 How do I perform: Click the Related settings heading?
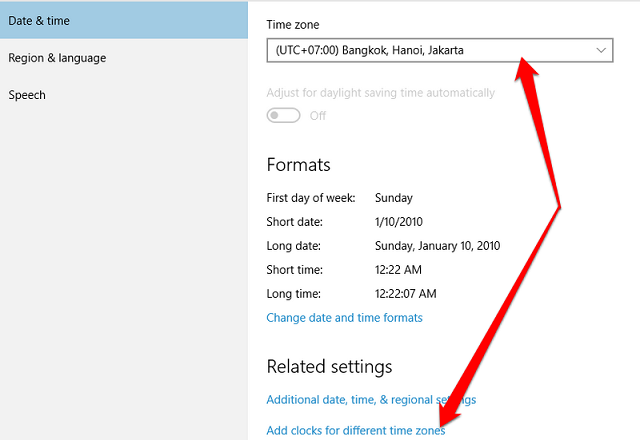click(329, 367)
